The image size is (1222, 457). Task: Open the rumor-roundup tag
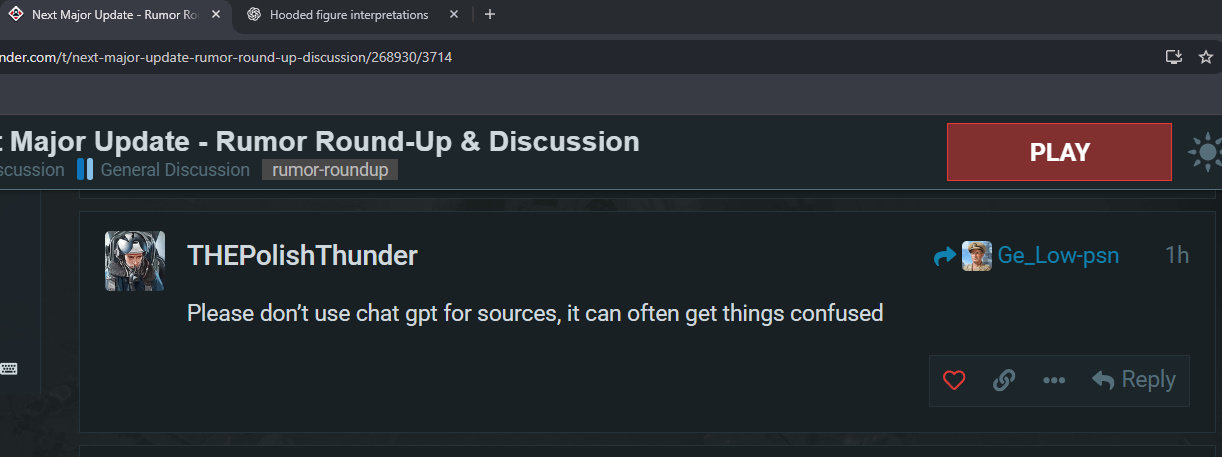[330, 170]
